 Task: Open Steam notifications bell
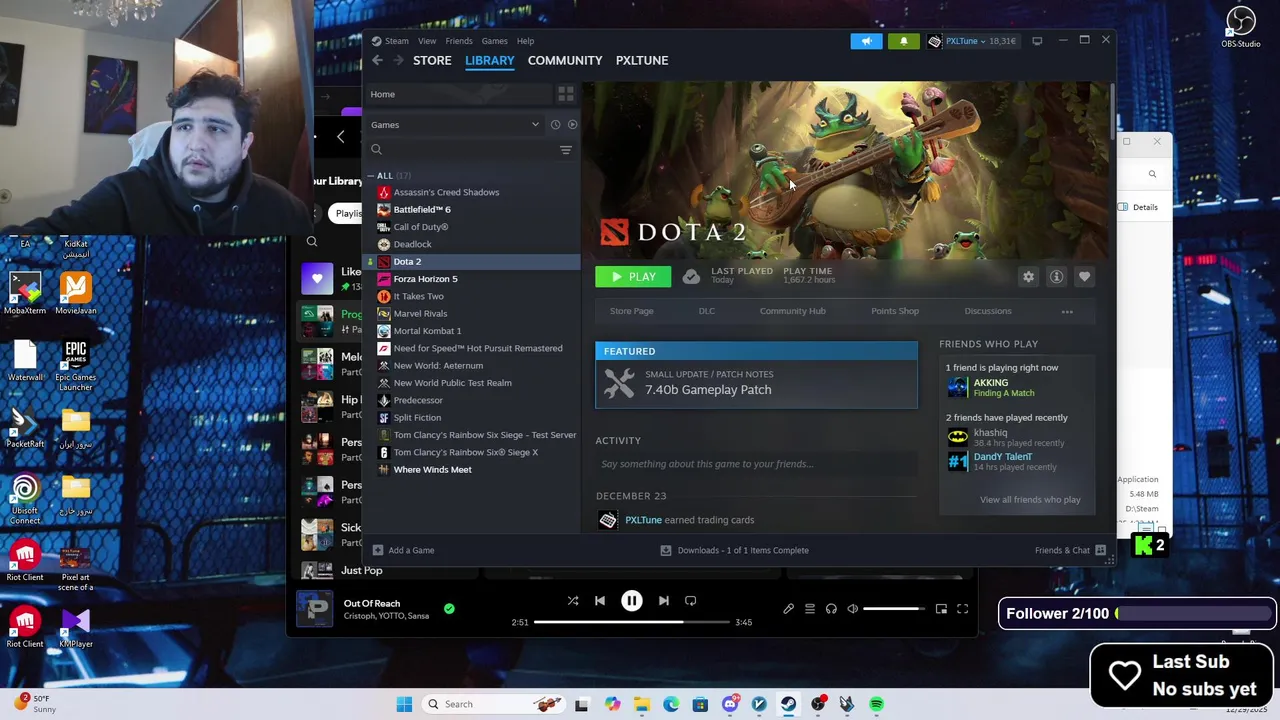(x=903, y=41)
